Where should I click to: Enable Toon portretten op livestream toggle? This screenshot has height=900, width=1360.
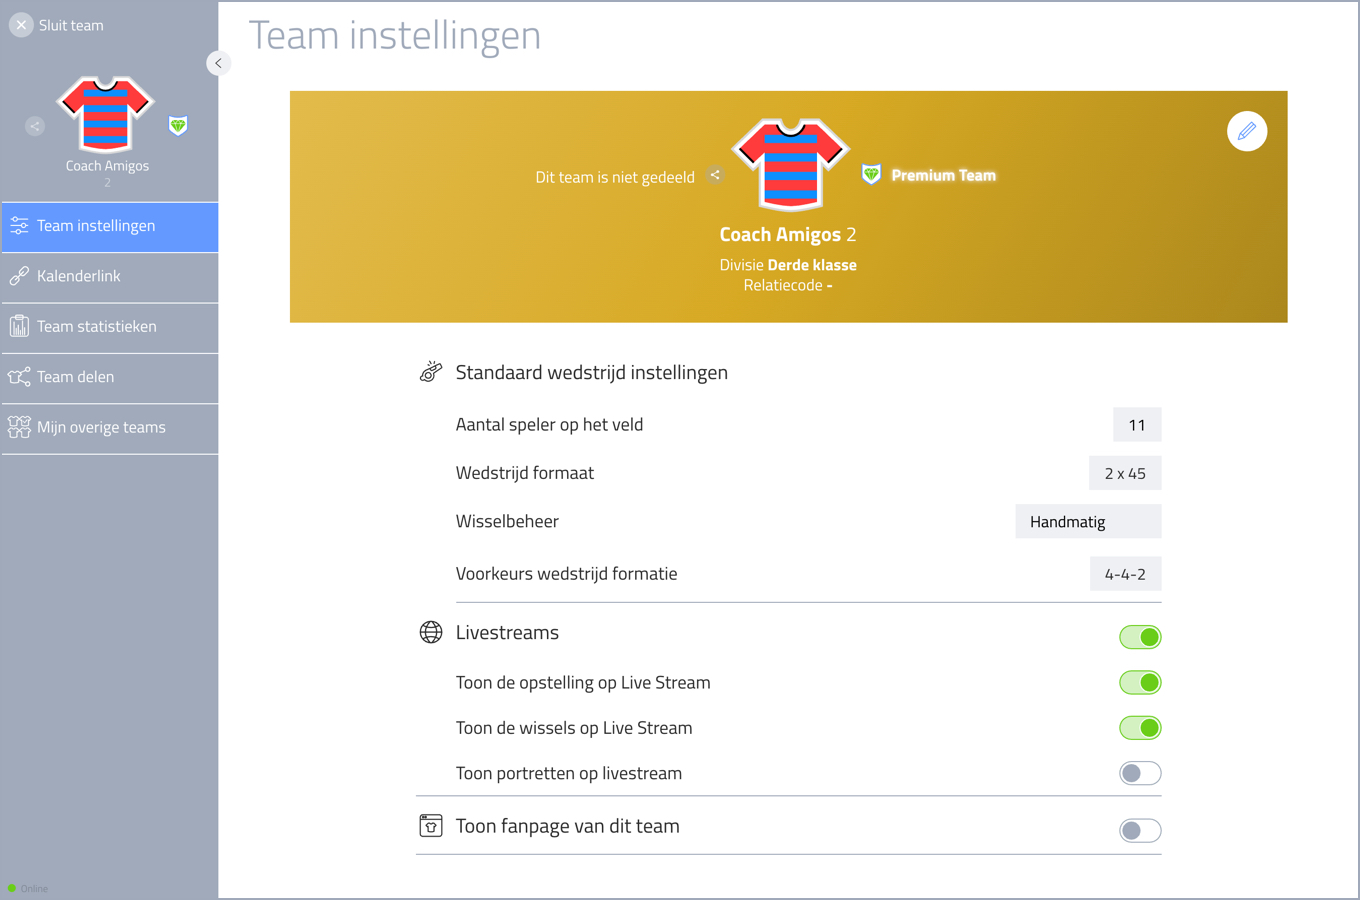pyautogui.click(x=1140, y=773)
